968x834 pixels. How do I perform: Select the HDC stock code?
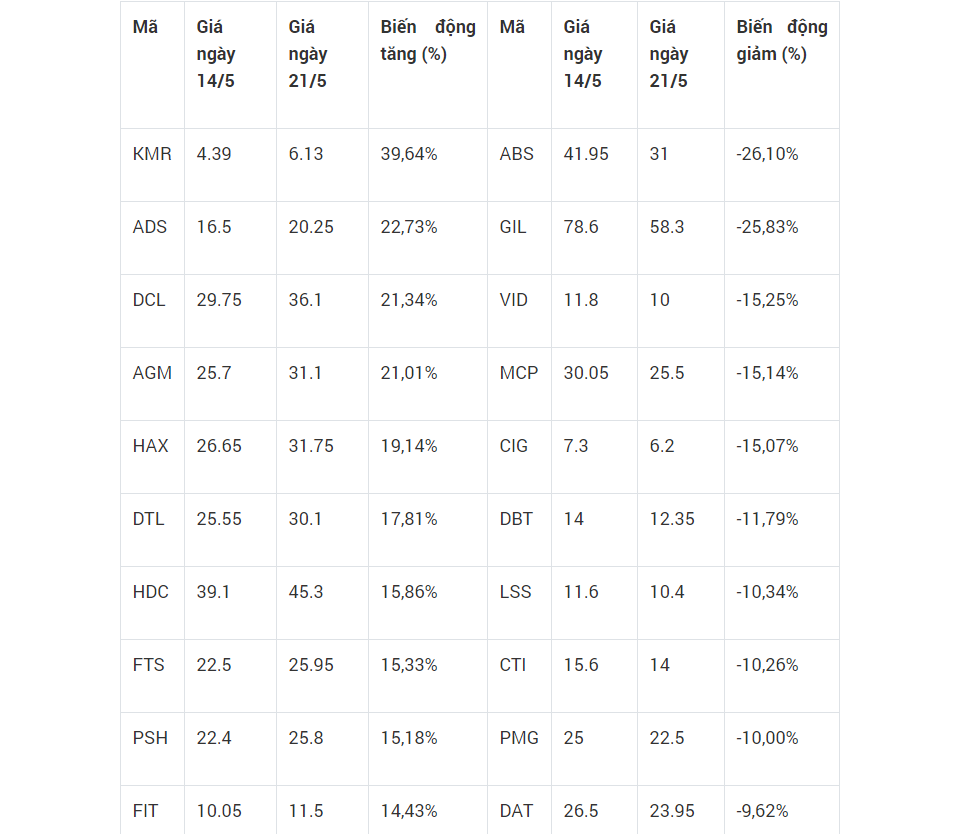pos(151,591)
